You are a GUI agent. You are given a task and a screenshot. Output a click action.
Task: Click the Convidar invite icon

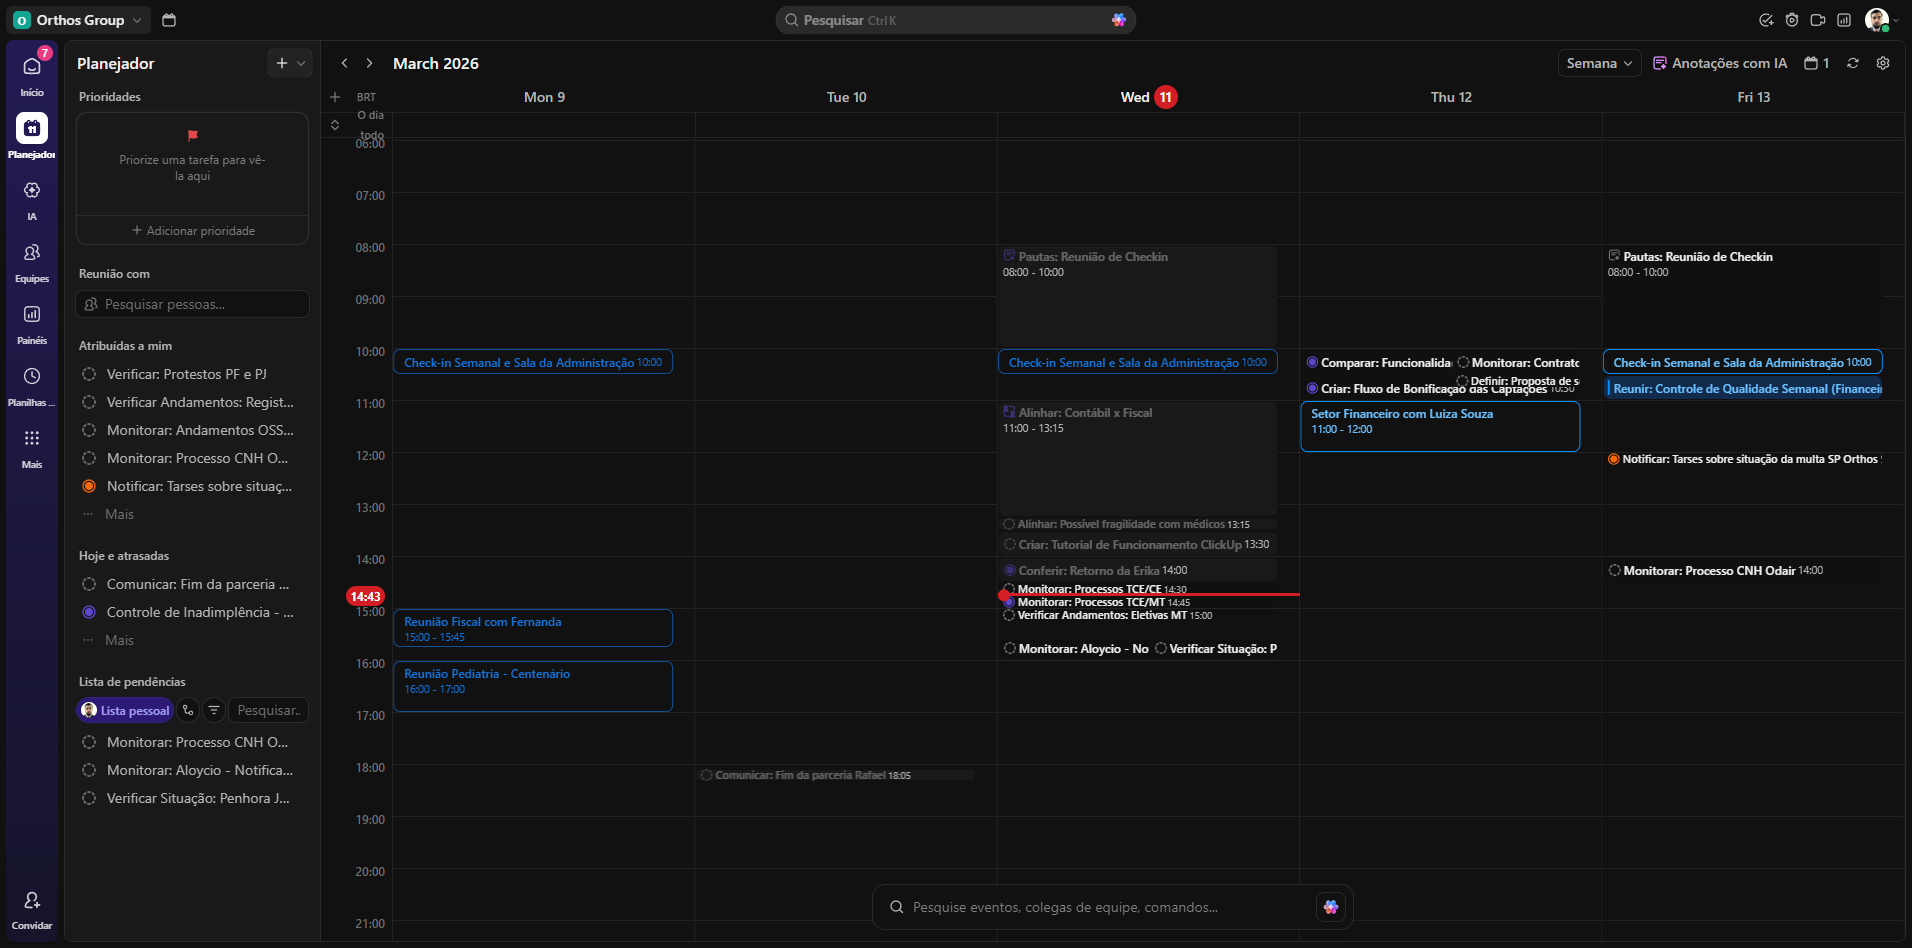point(32,901)
